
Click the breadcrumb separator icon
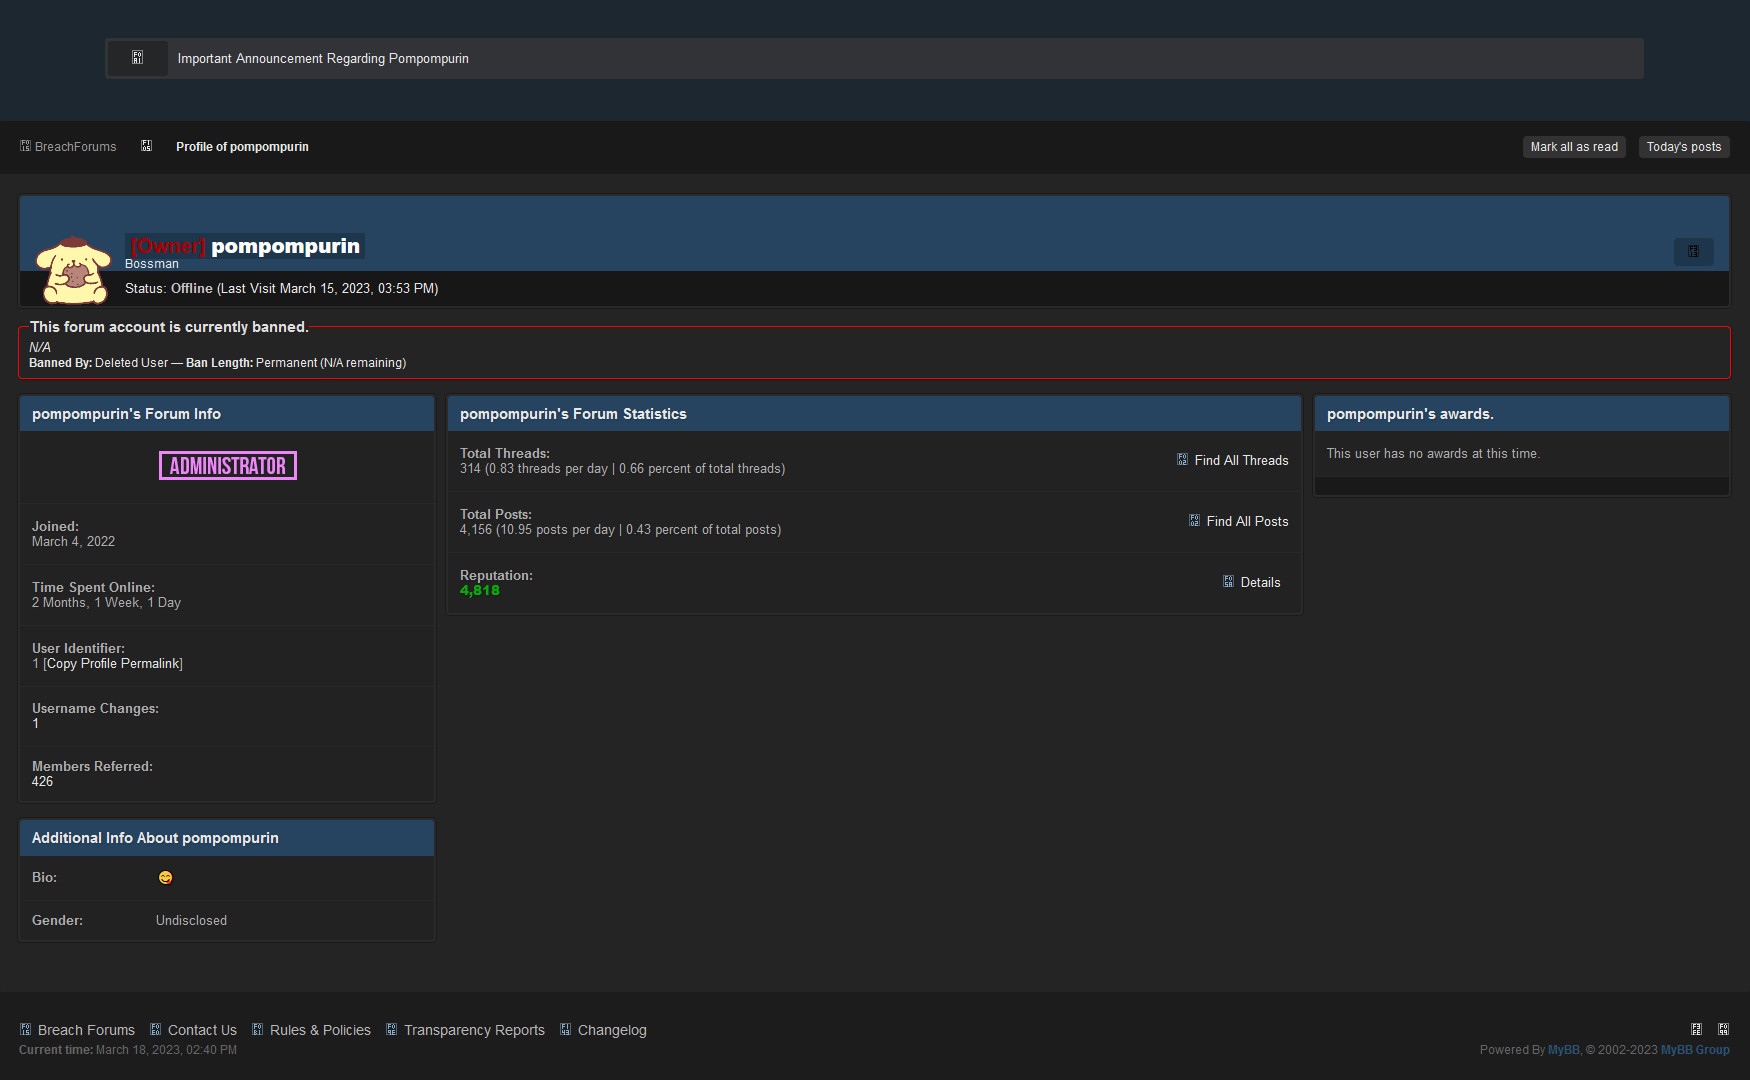tap(146, 146)
